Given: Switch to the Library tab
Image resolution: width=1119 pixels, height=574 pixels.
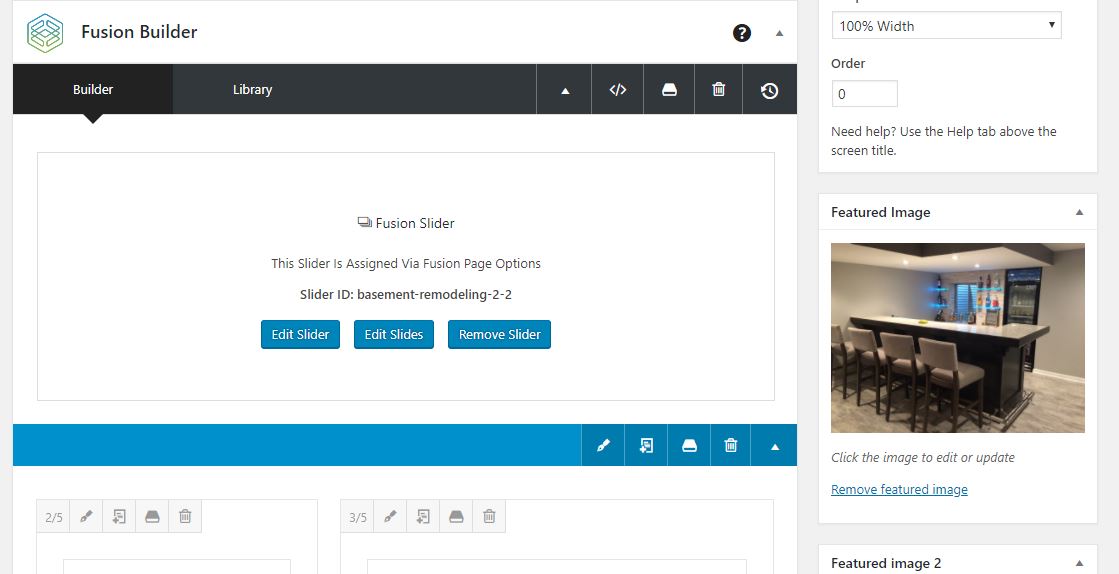Looking at the screenshot, I should tap(253, 89).
